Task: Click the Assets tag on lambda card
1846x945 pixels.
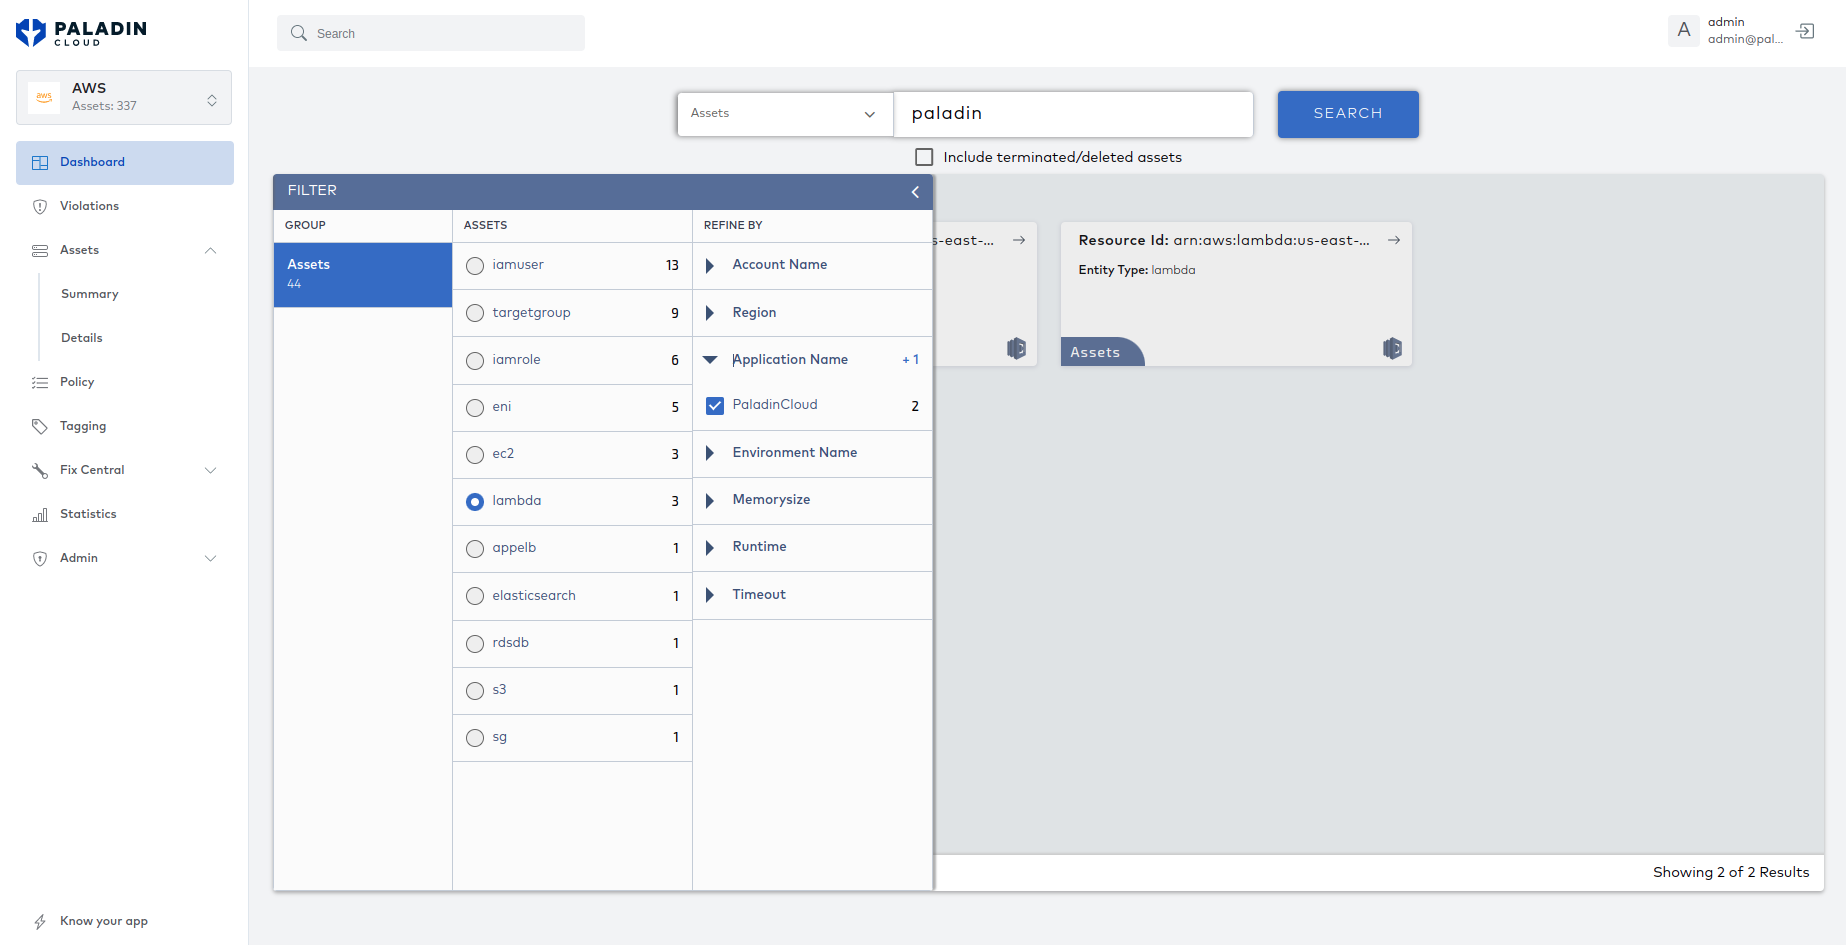Action: tap(1100, 352)
